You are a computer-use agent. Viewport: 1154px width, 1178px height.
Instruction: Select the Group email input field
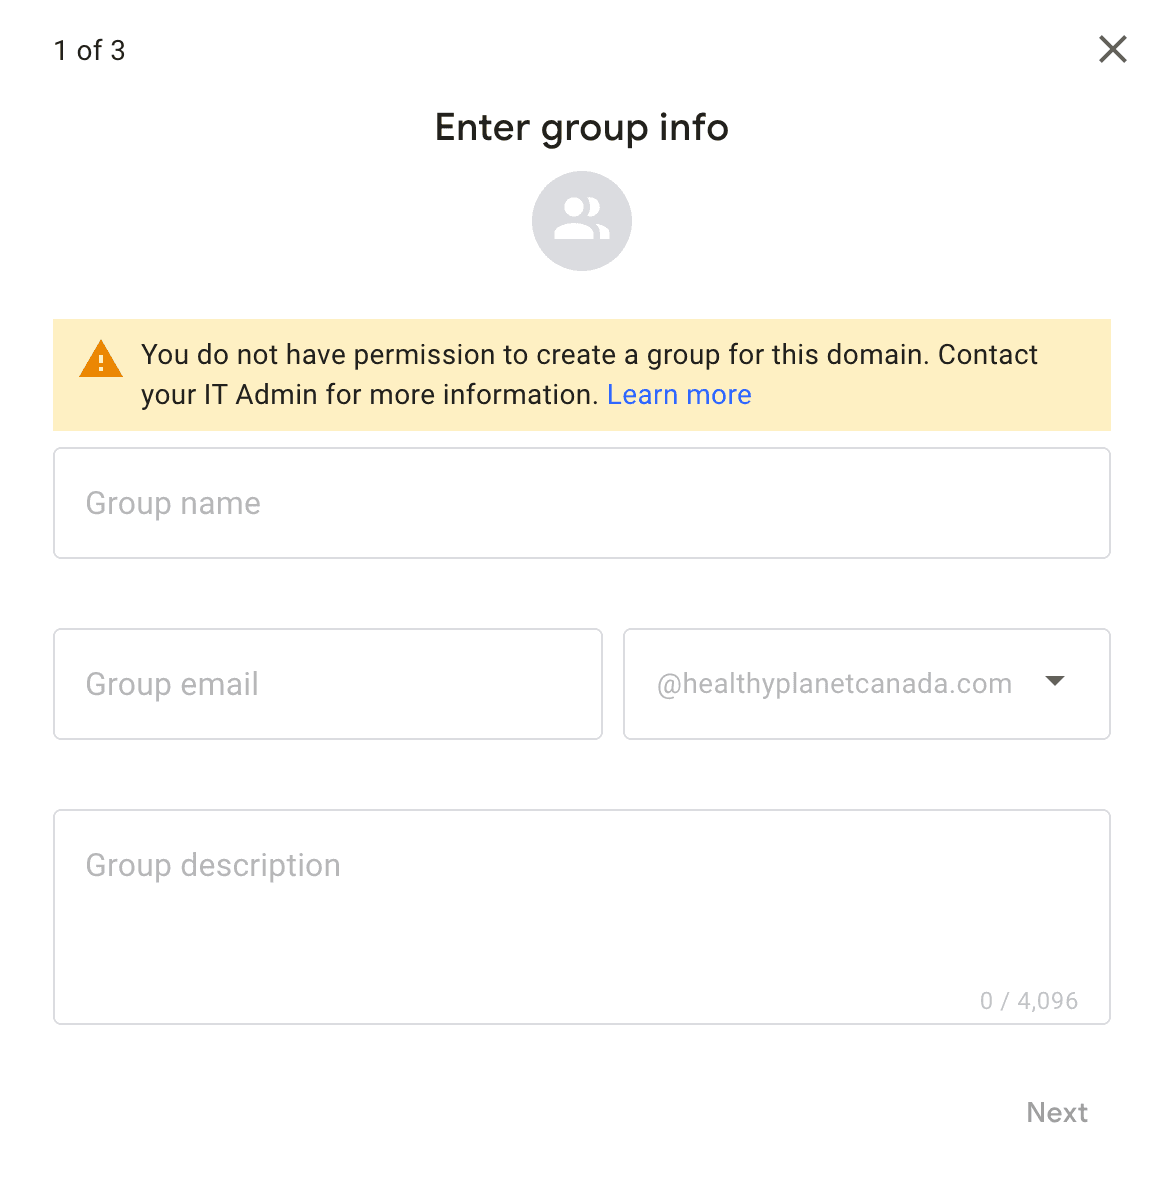(x=327, y=684)
